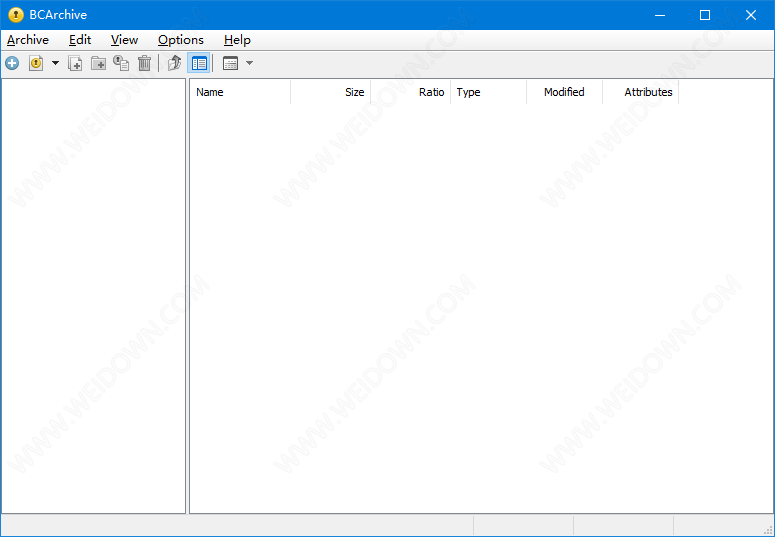775x537 pixels.
Task: Sort by the Ratio column header
Action: click(x=411, y=92)
